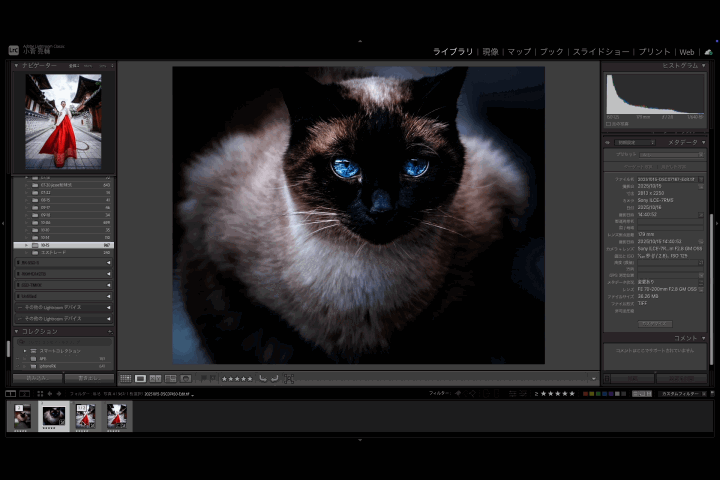
Task: Switch to the マップ module
Action: (519, 52)
